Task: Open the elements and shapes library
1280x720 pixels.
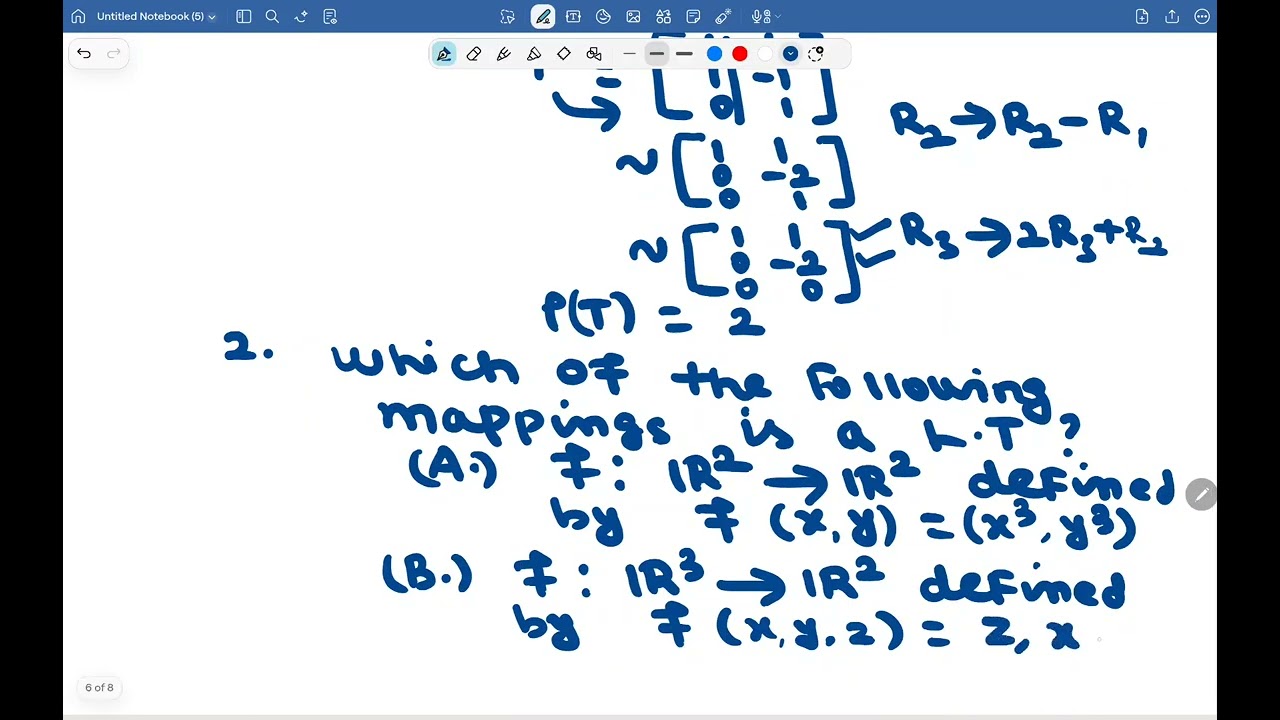Action: 663,16
